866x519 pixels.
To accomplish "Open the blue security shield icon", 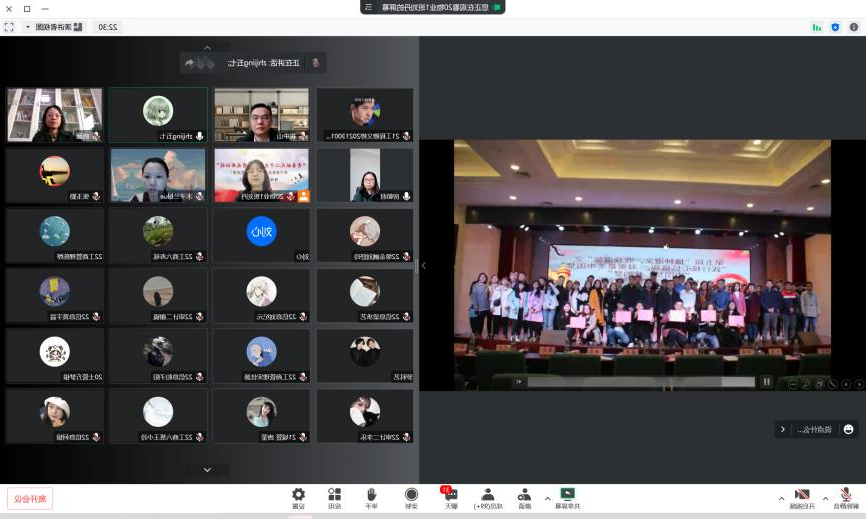I will click(x=835, y=27).
